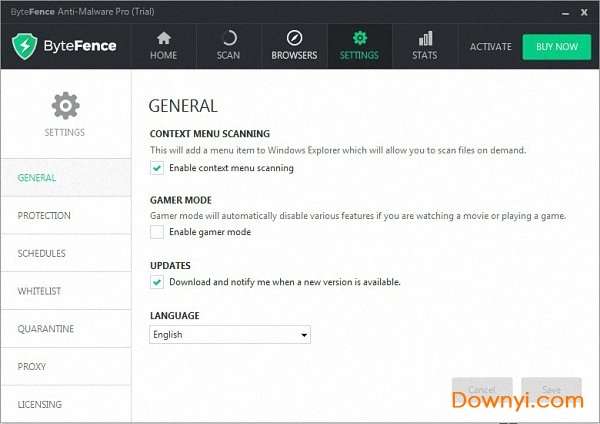
Task: Click the Language dropdown arrow
Action: [x=303, y=335]
